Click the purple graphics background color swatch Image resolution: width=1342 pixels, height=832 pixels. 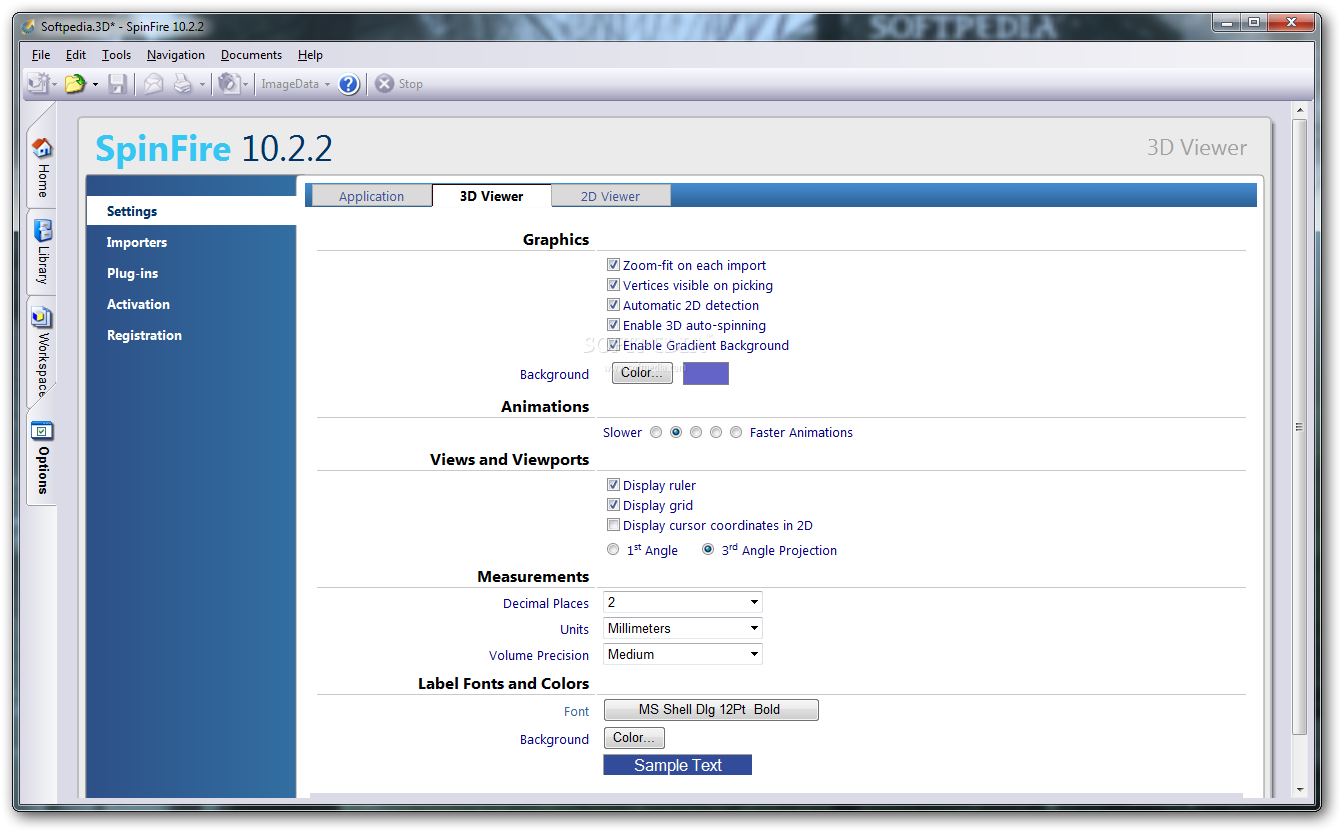click(706, 374)
